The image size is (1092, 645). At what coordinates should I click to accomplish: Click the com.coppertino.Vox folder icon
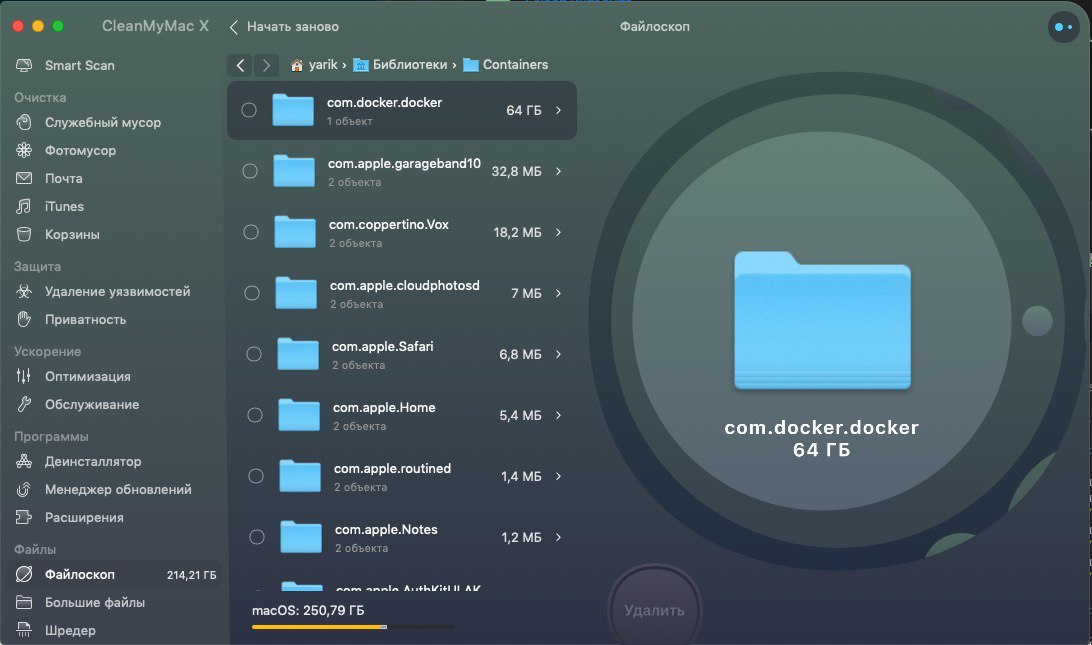[295, 232]
